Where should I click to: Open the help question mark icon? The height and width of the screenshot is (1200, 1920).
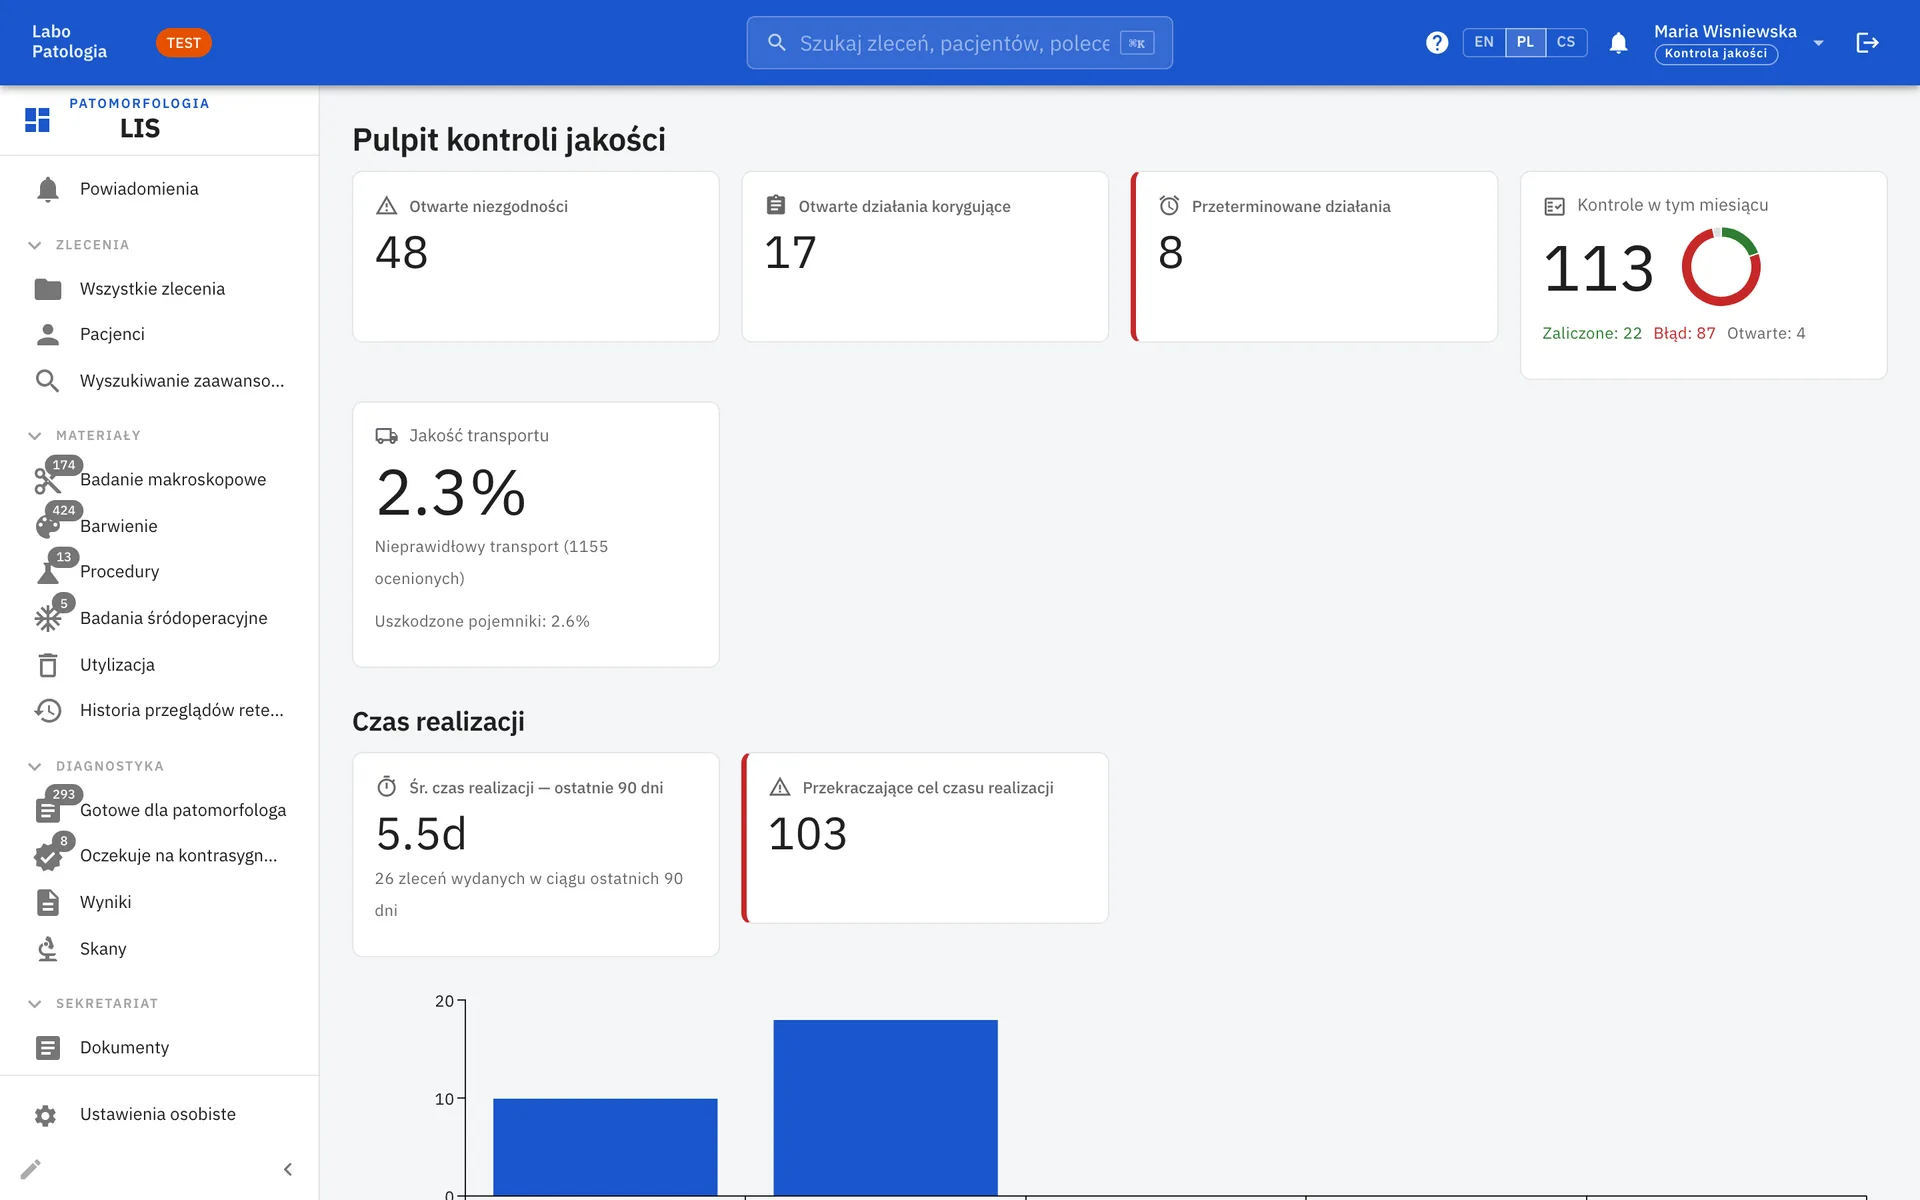pos(1437,43)
